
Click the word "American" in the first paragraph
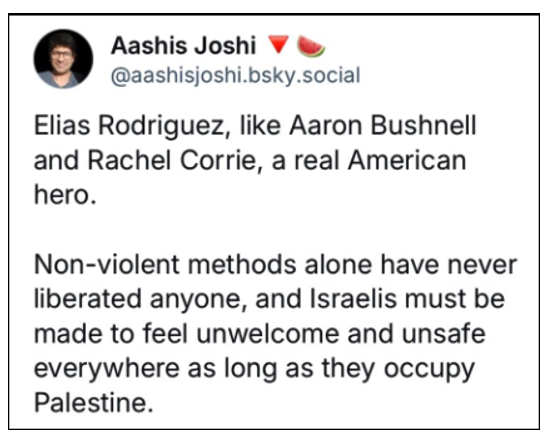(x=407, y=160)
